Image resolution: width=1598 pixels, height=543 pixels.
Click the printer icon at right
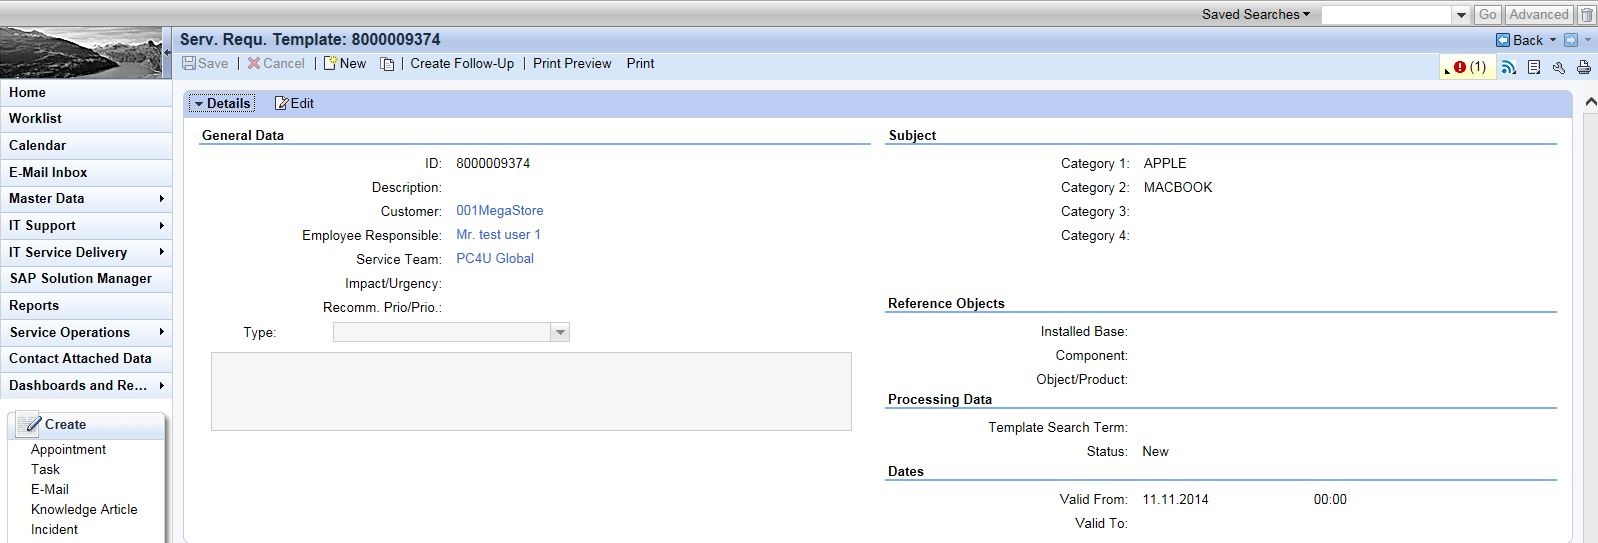point(1584,67)
